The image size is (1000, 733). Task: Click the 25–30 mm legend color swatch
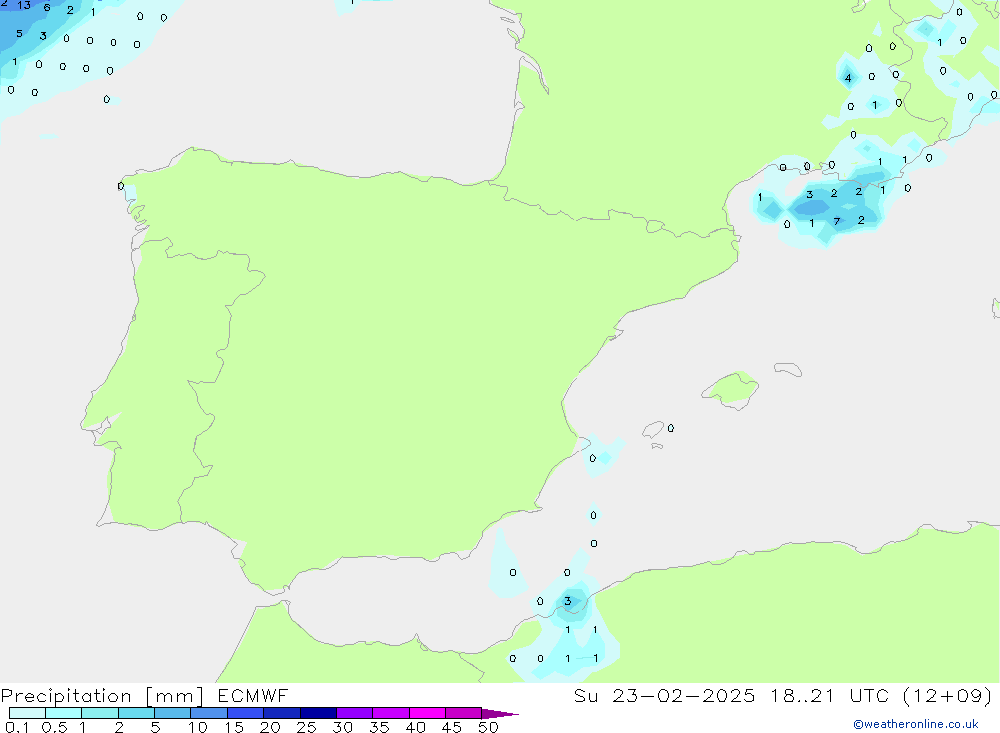pyautogui.click(x=318, y=713)
